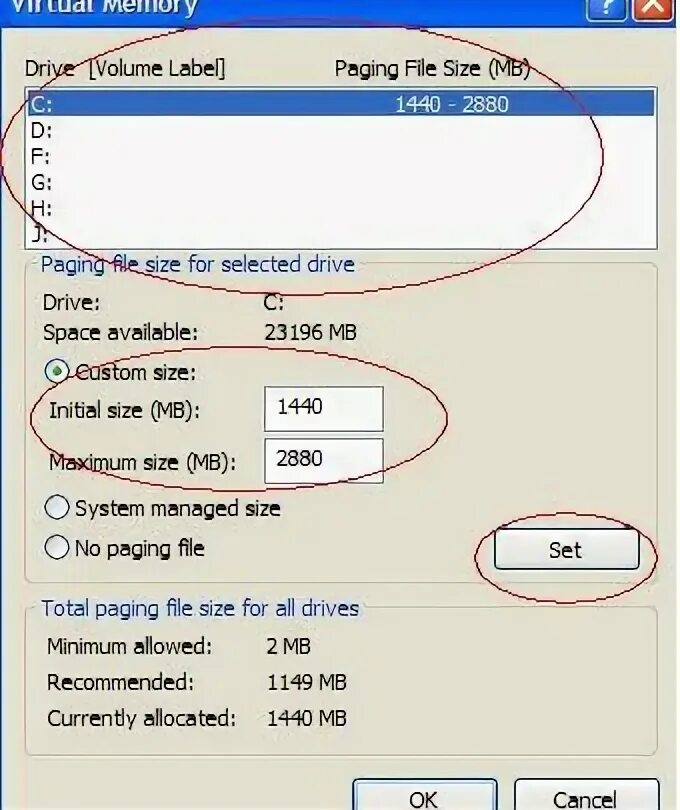Viewport: 680px width, 810px height.
Task: Click the 1440 - 2880 paging size value
Action: coord(452,104)
